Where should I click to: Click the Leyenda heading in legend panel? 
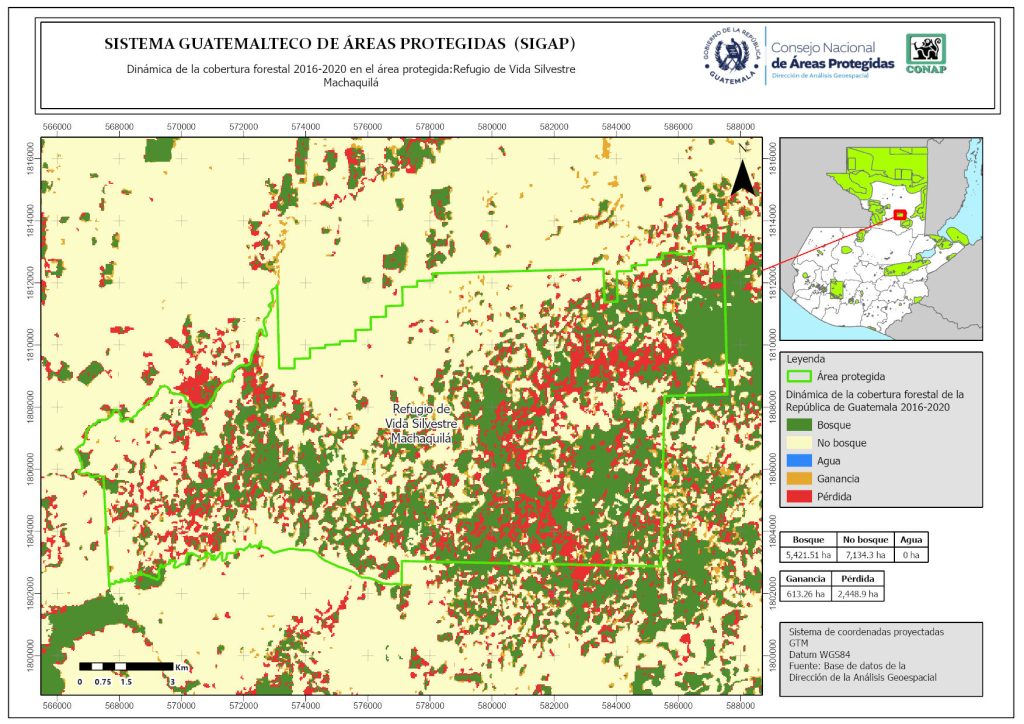[x=807, y=358]
